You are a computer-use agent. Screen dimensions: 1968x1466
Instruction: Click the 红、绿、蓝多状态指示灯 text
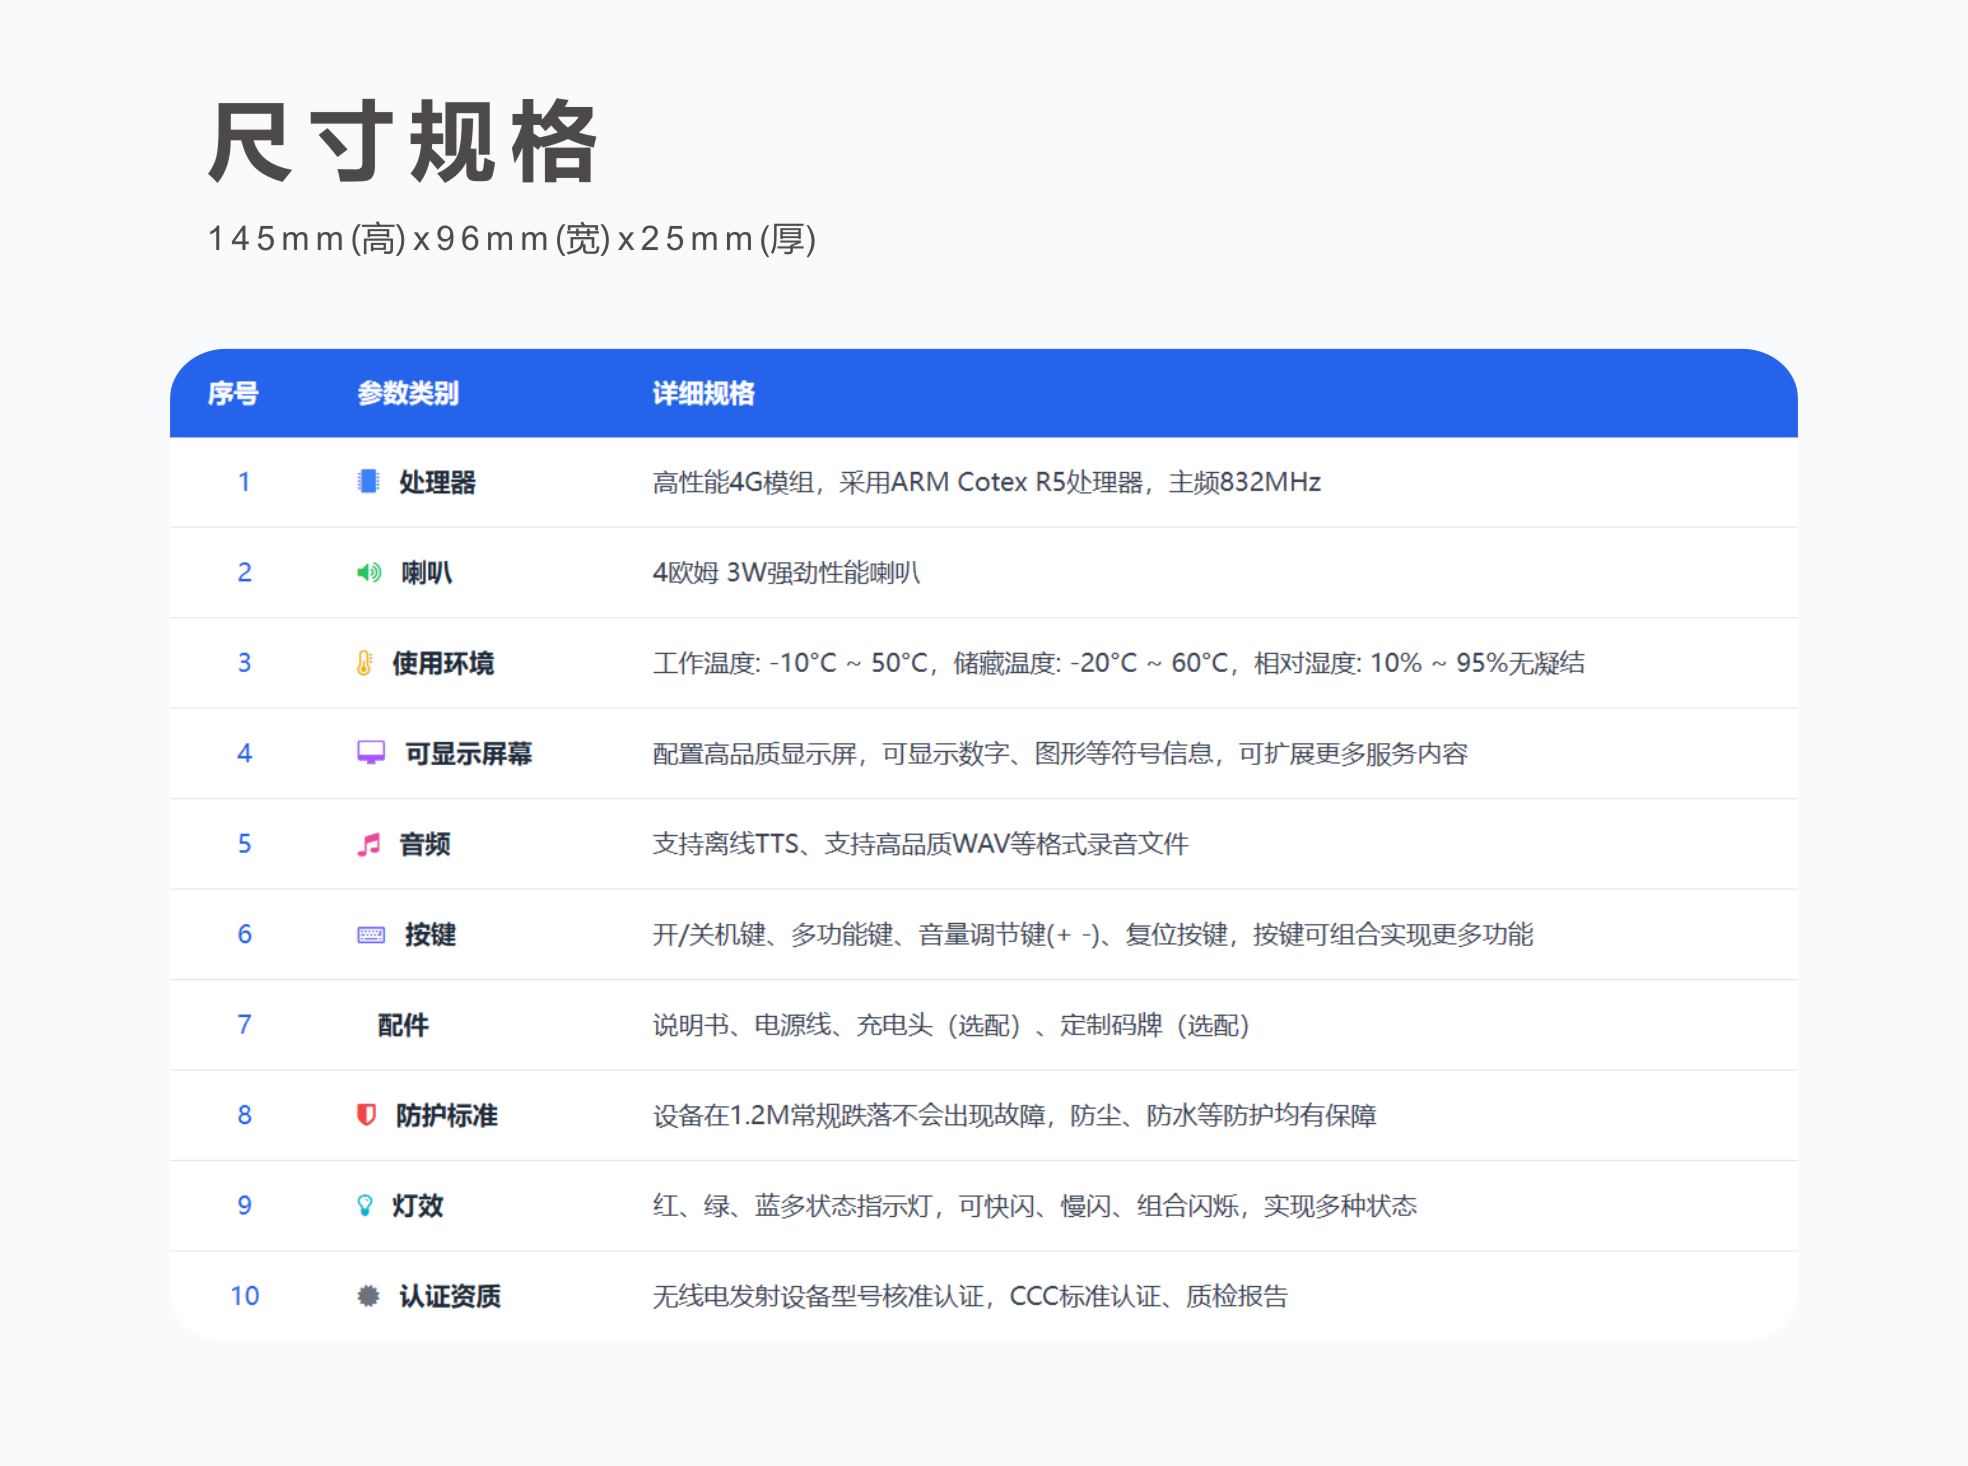pos(1035,1206)
